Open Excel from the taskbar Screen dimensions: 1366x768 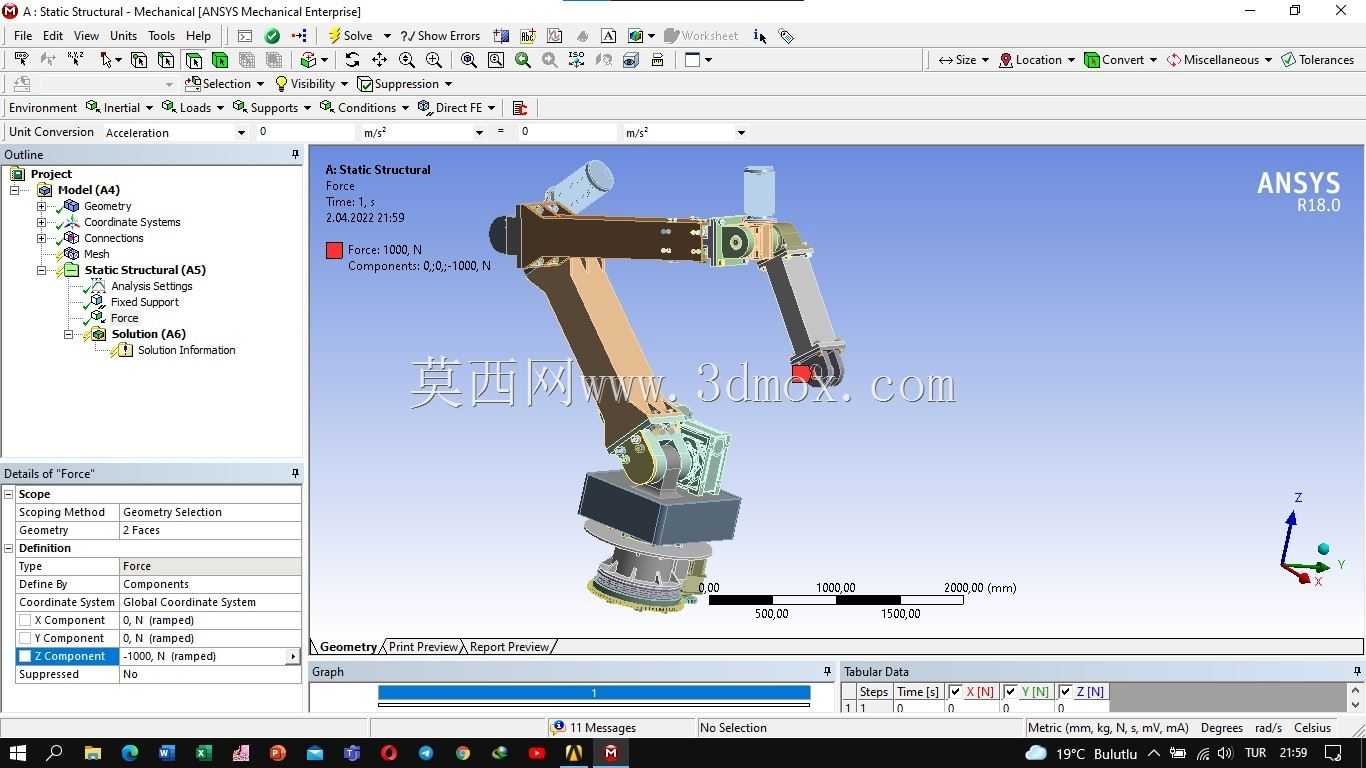[x=204, y=753]
